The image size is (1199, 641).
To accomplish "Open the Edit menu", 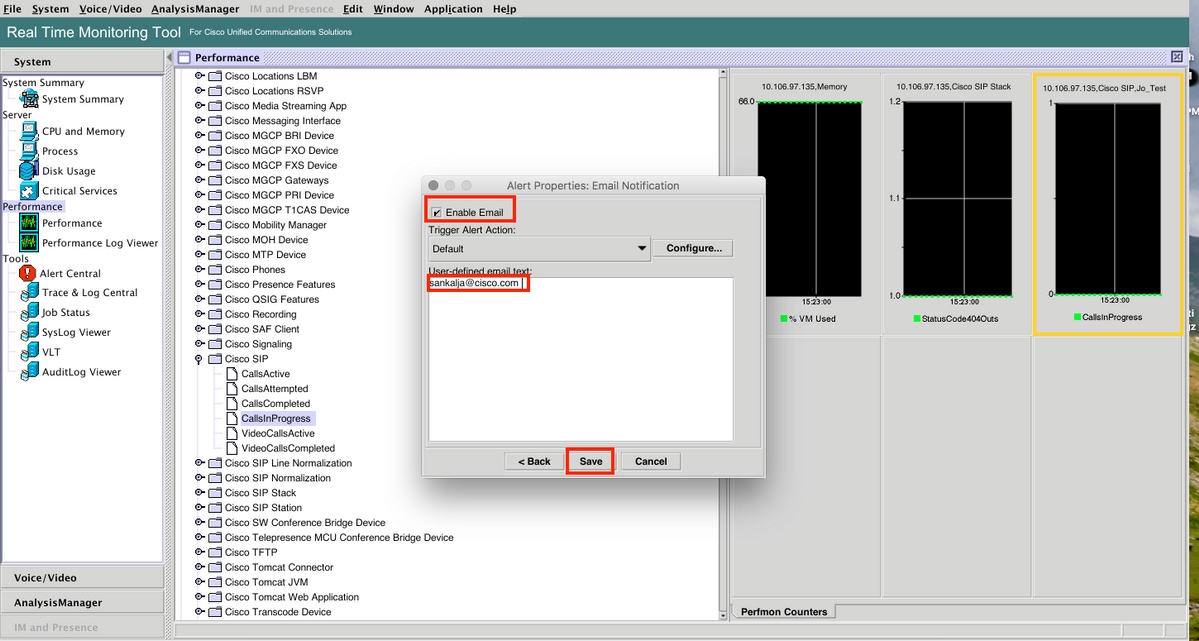I will pyautogui.click(x=353, y=9).
